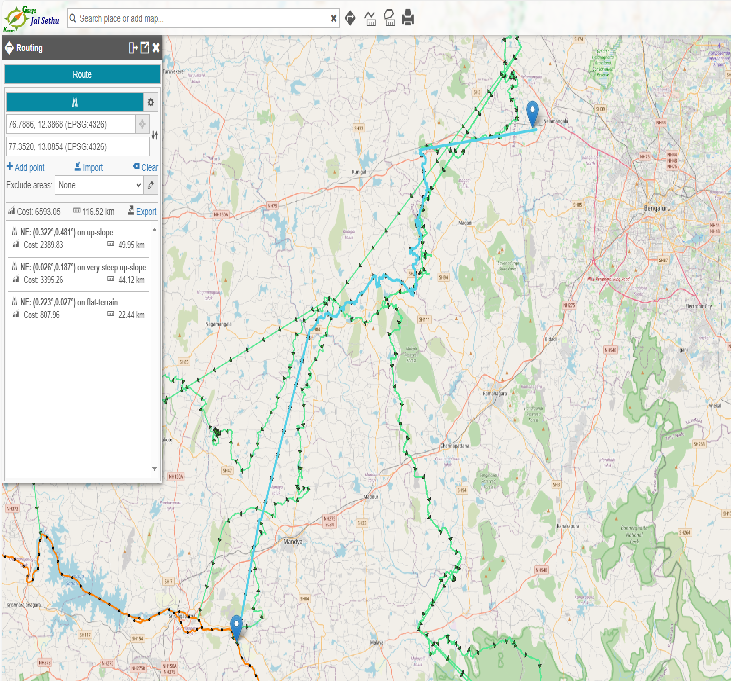Export the route result
731x681 pixels.
(142, 212)
